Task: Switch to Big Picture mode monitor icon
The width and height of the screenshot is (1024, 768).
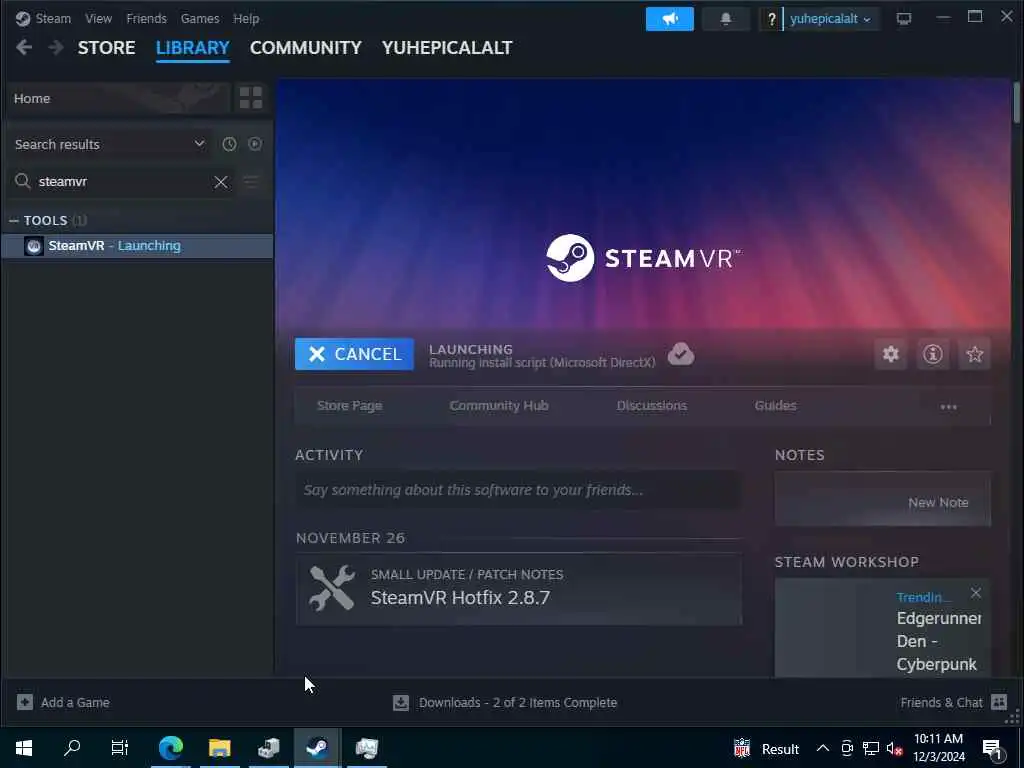Action: [904, 19]
